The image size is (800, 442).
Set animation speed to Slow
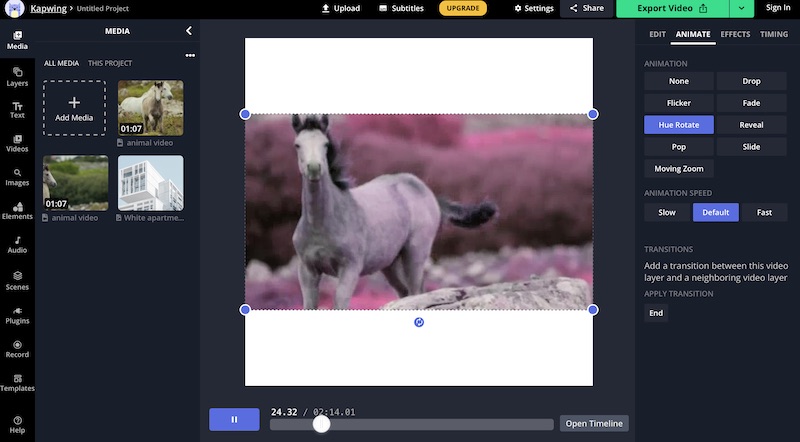(667, 212)
